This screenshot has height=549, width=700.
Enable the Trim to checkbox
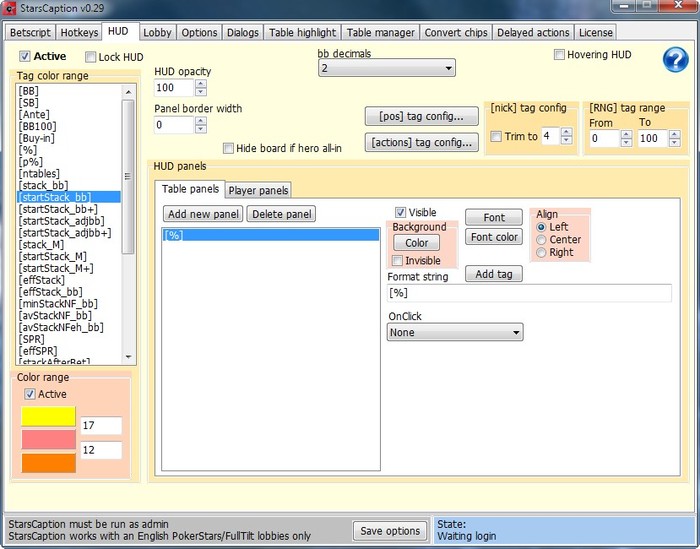tap(496, 137)
